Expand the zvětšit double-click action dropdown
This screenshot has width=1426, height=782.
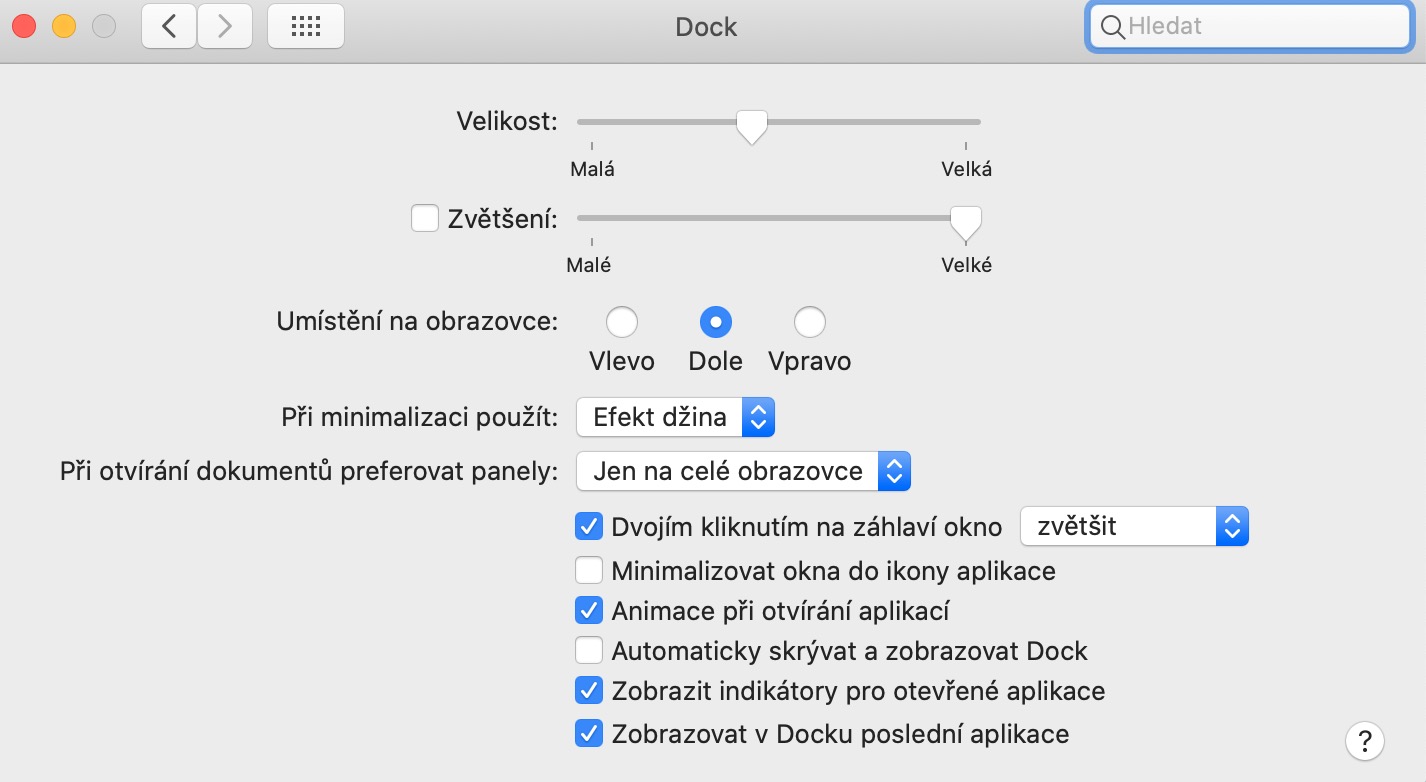coord(1134,526)
